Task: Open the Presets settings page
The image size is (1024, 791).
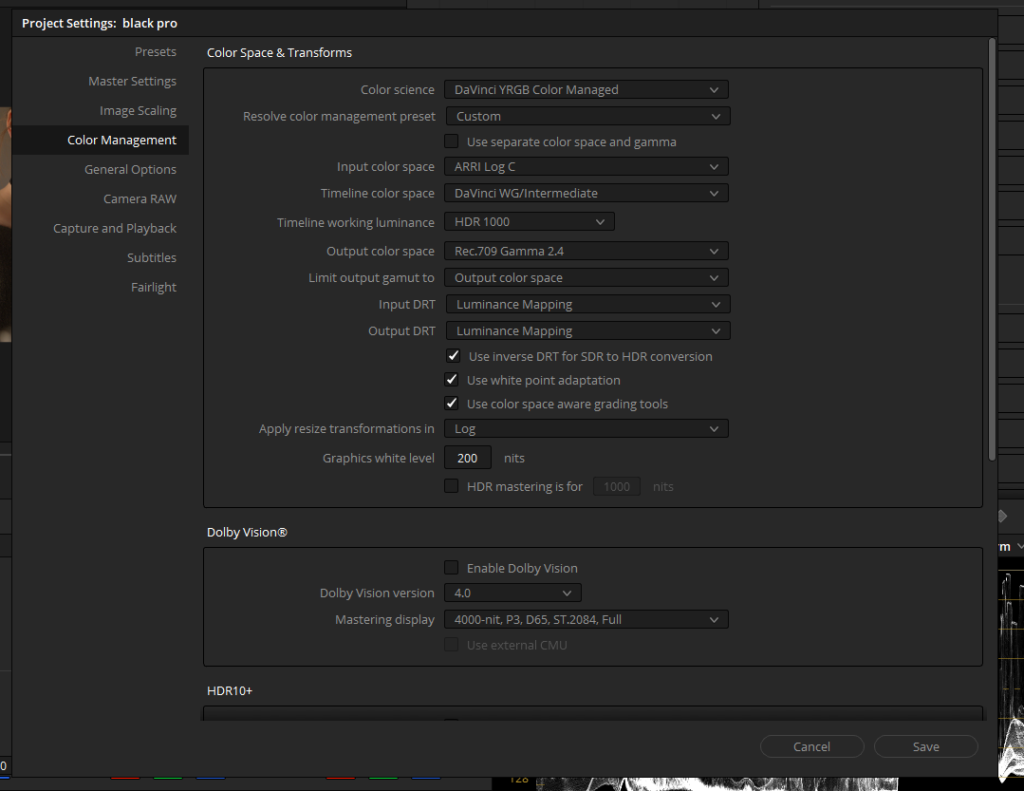Action: click(x=155, y=52)
